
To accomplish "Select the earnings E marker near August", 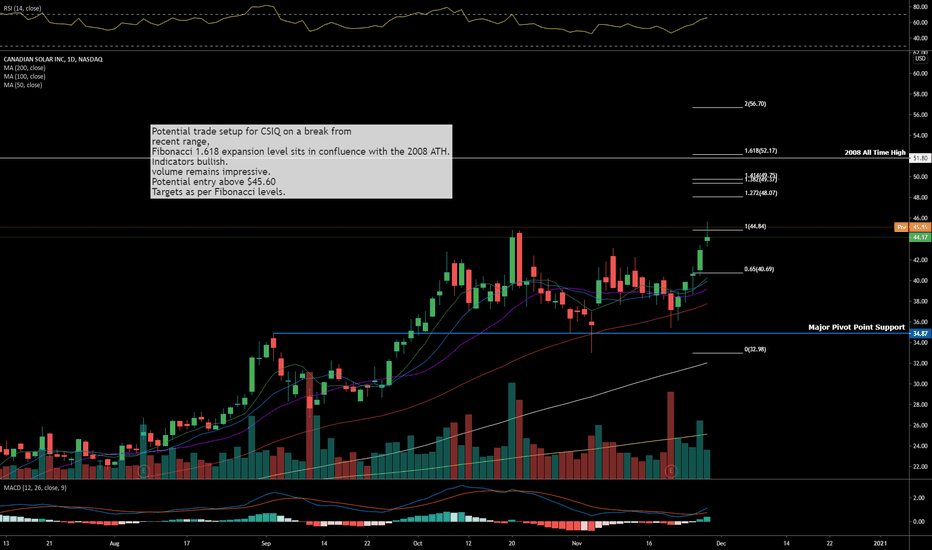I will pos(143,471).
